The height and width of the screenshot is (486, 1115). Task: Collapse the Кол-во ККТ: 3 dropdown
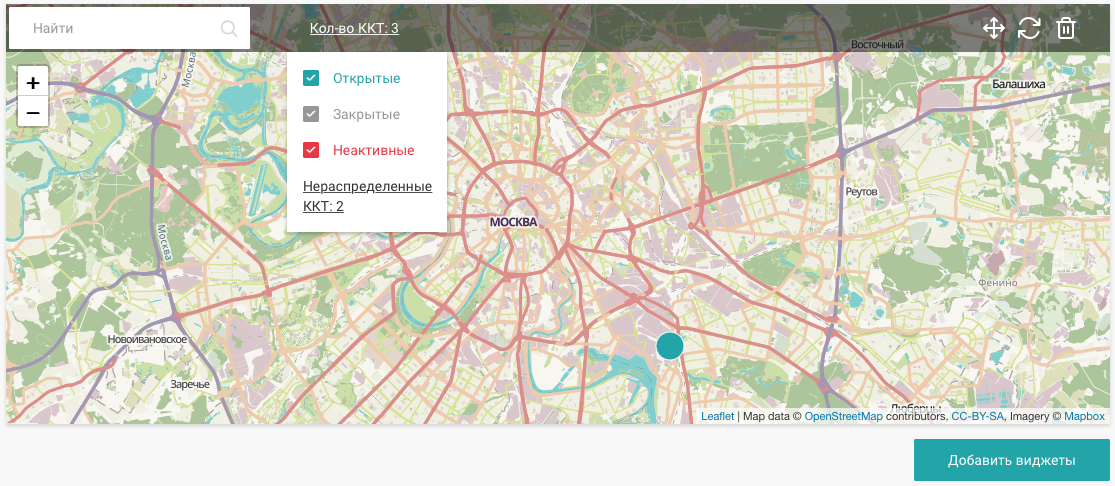[354, 28]
